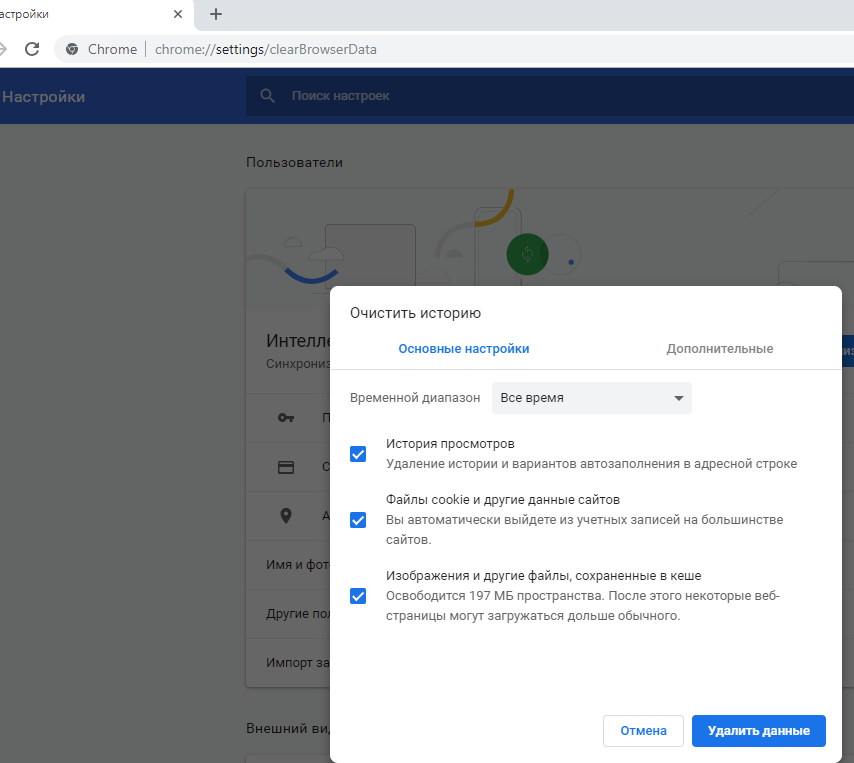
Task: Click the location pin addresses icon
Action: pos(286,516)
